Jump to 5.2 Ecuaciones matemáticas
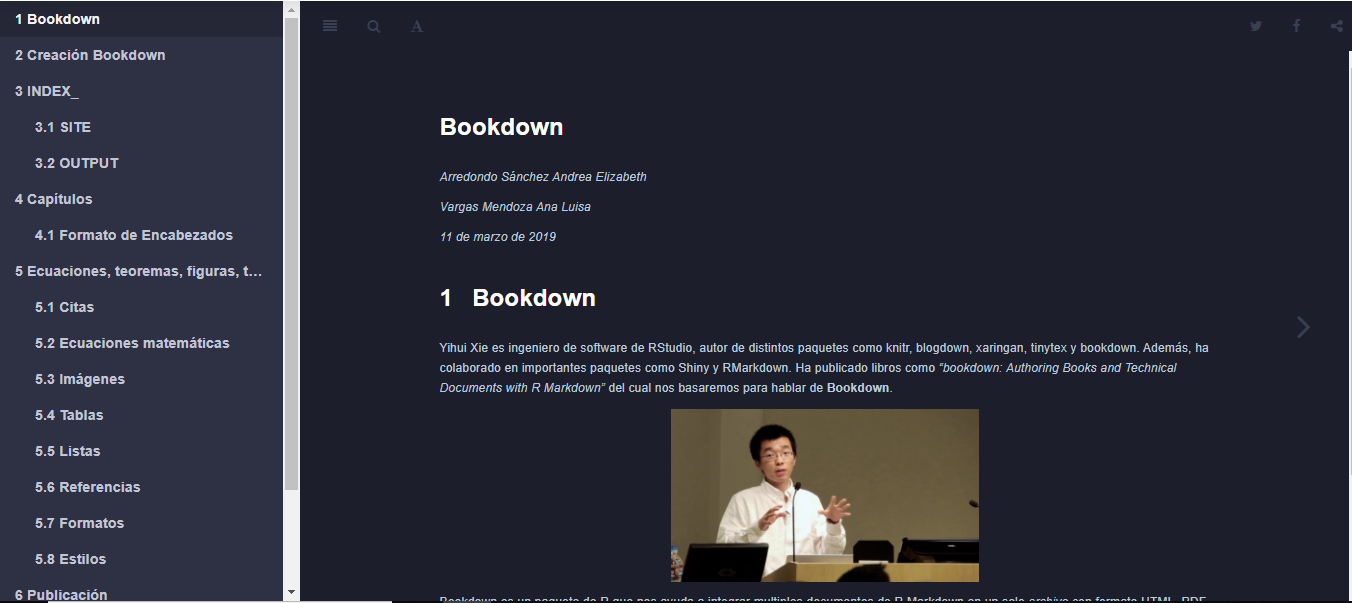The image size is (1352, 603). pos(132,343)
